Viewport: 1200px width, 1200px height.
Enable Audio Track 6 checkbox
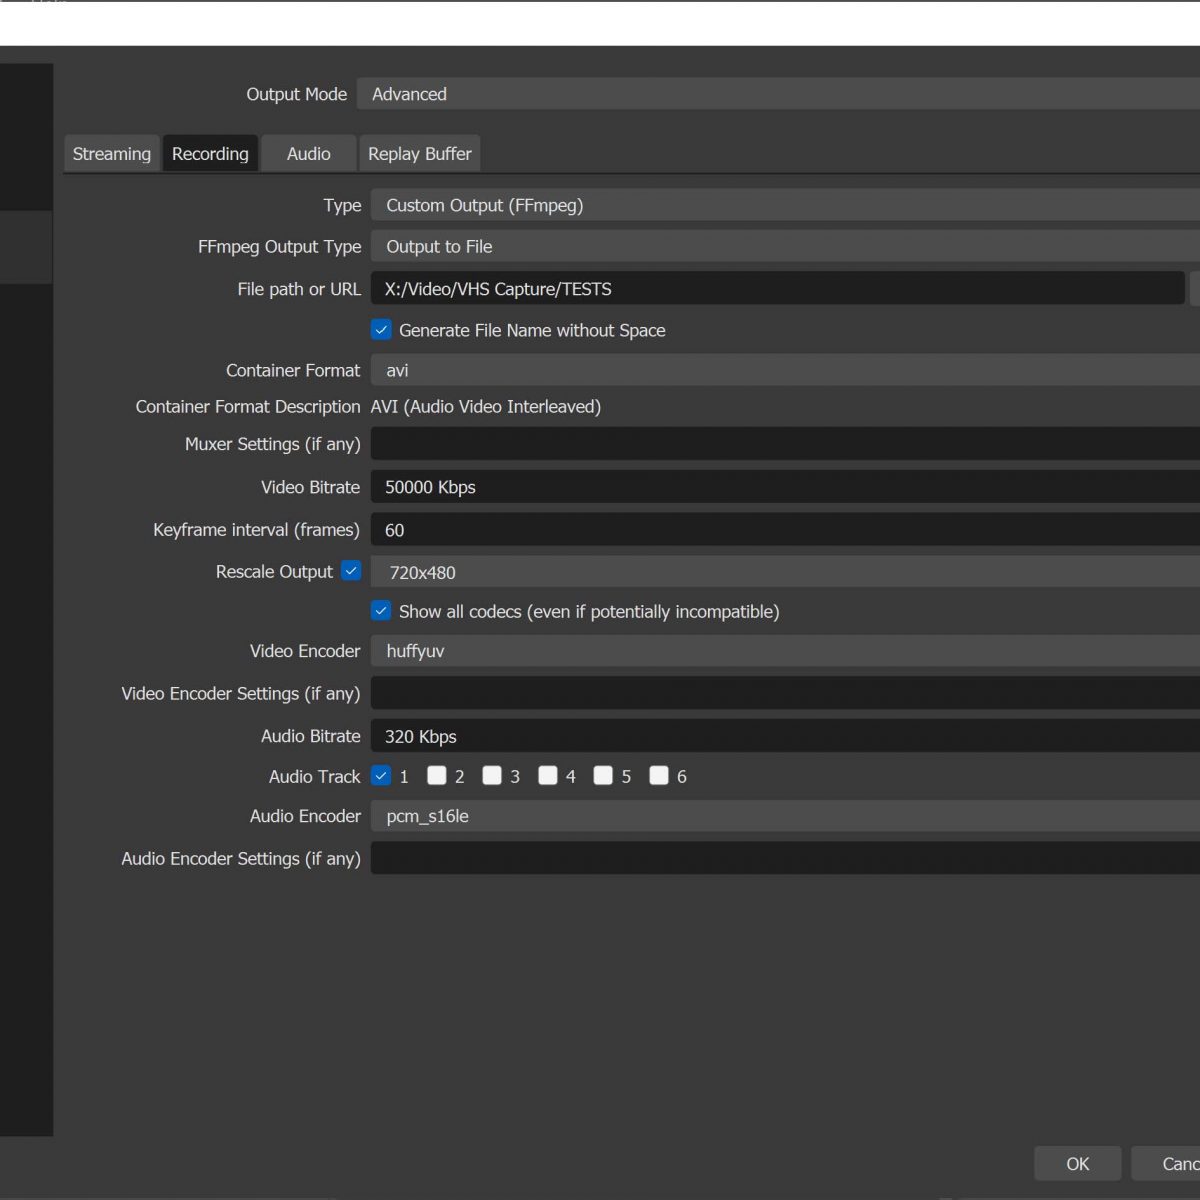[x=659, y=776]
